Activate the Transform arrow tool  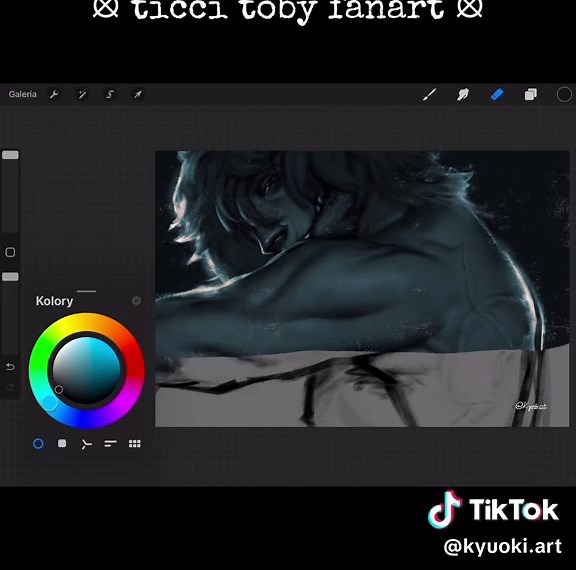[137, 94]
